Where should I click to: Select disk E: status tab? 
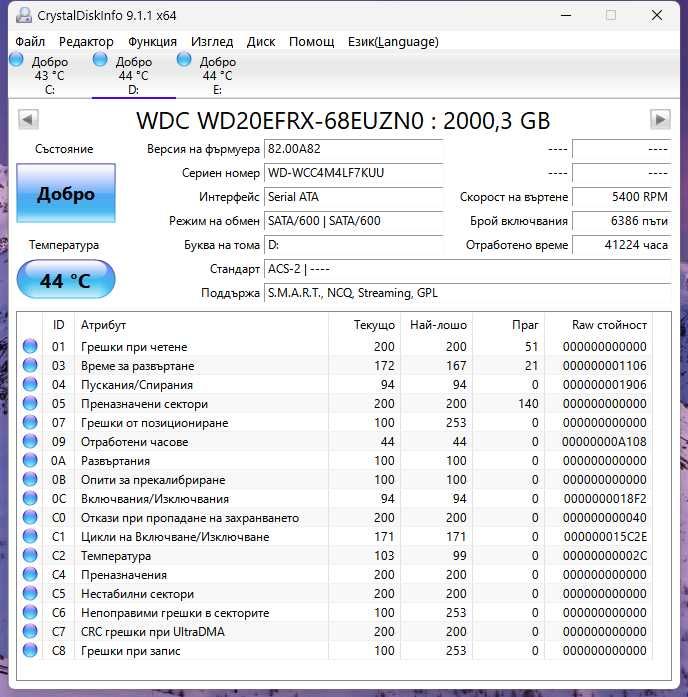click(x=217, y=75)
